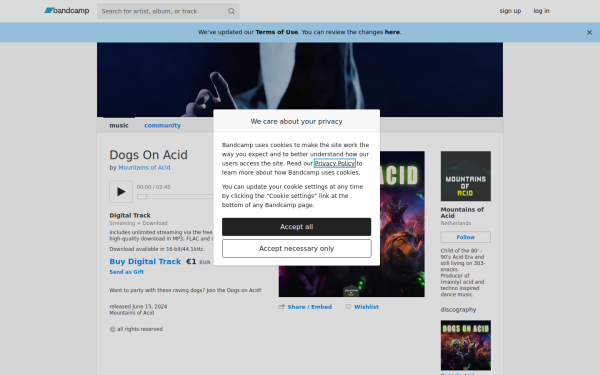Image resolution: width=600 pixels, height=375 pixels.
Task: Click the share arrow icon
Action: point(282,307)
